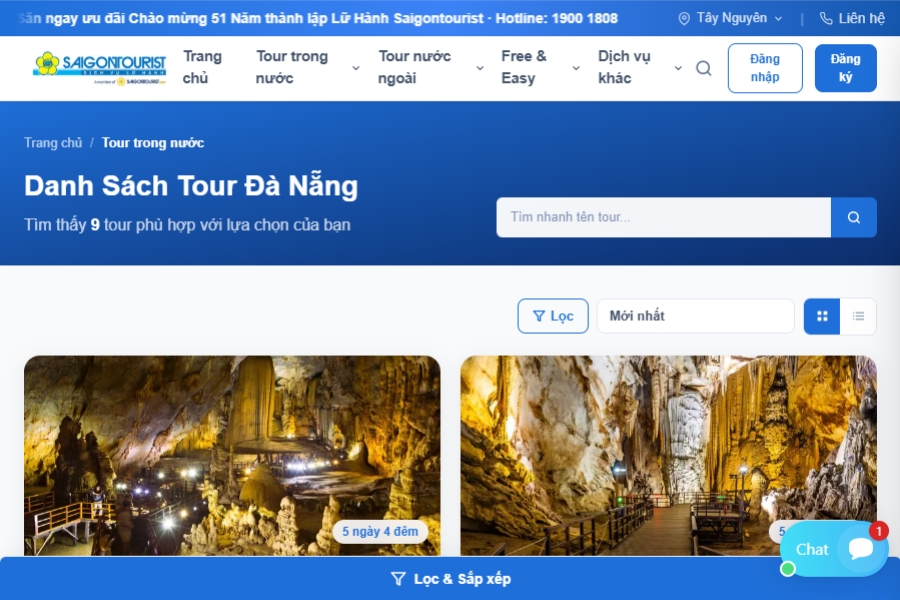The height and width of the screenshot is (600, 900).
Task: Open Lọc & Sắp xếp bottom bar
Action: [x=450, y=579]
